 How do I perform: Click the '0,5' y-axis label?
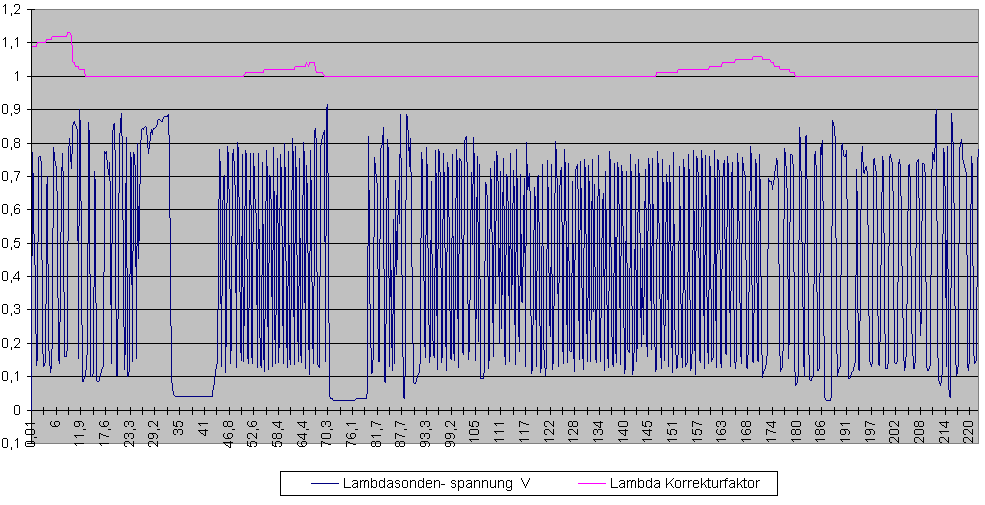click(13, 243)
